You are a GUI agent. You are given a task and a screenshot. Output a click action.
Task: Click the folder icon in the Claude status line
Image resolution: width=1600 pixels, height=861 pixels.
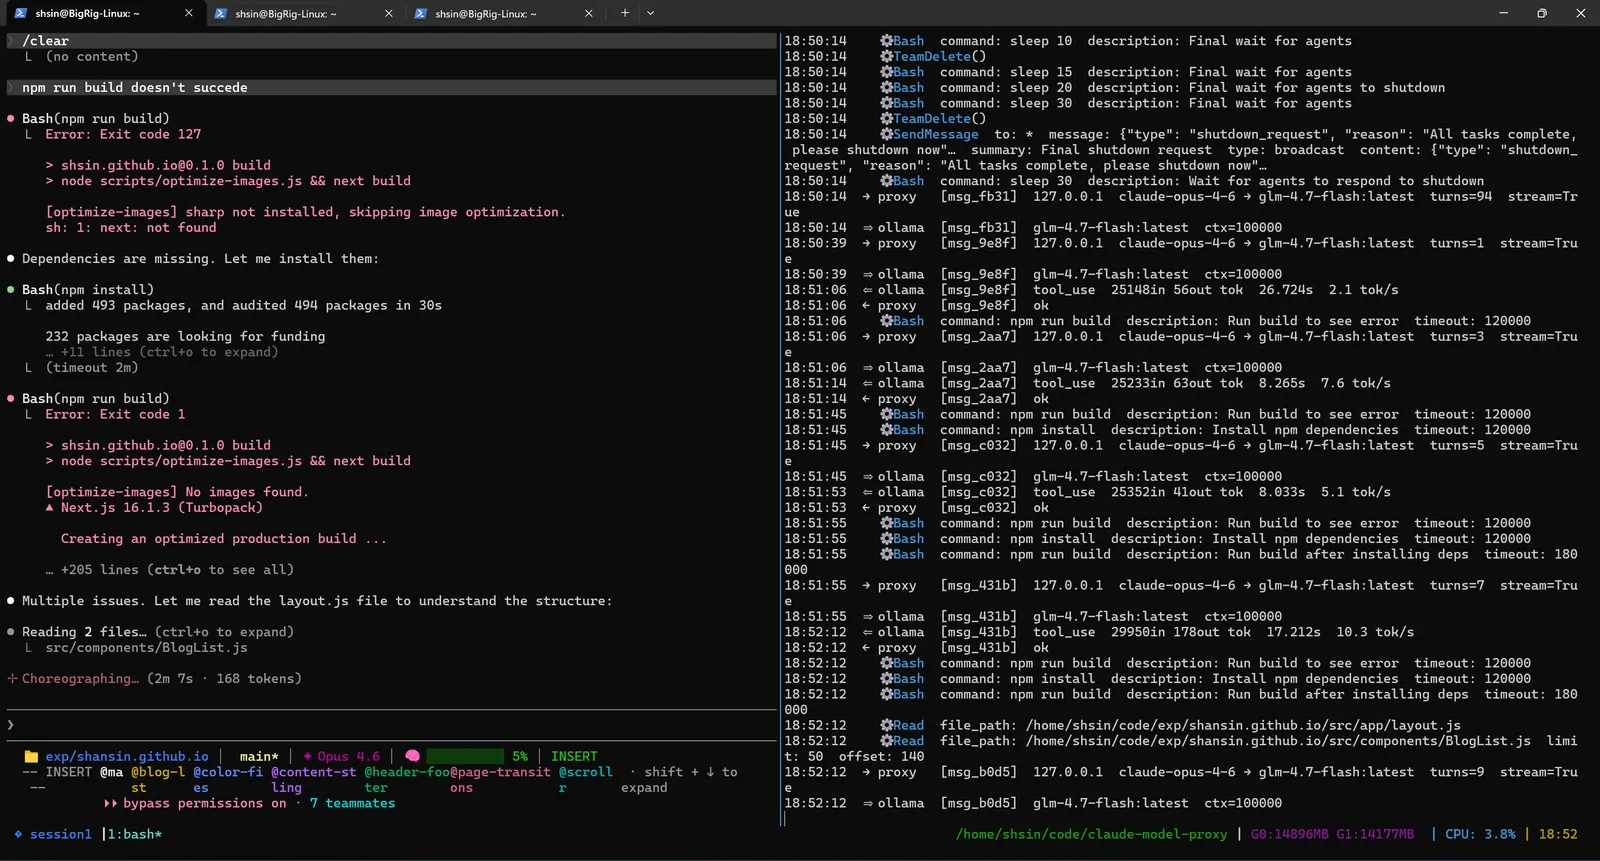point(31,757)
